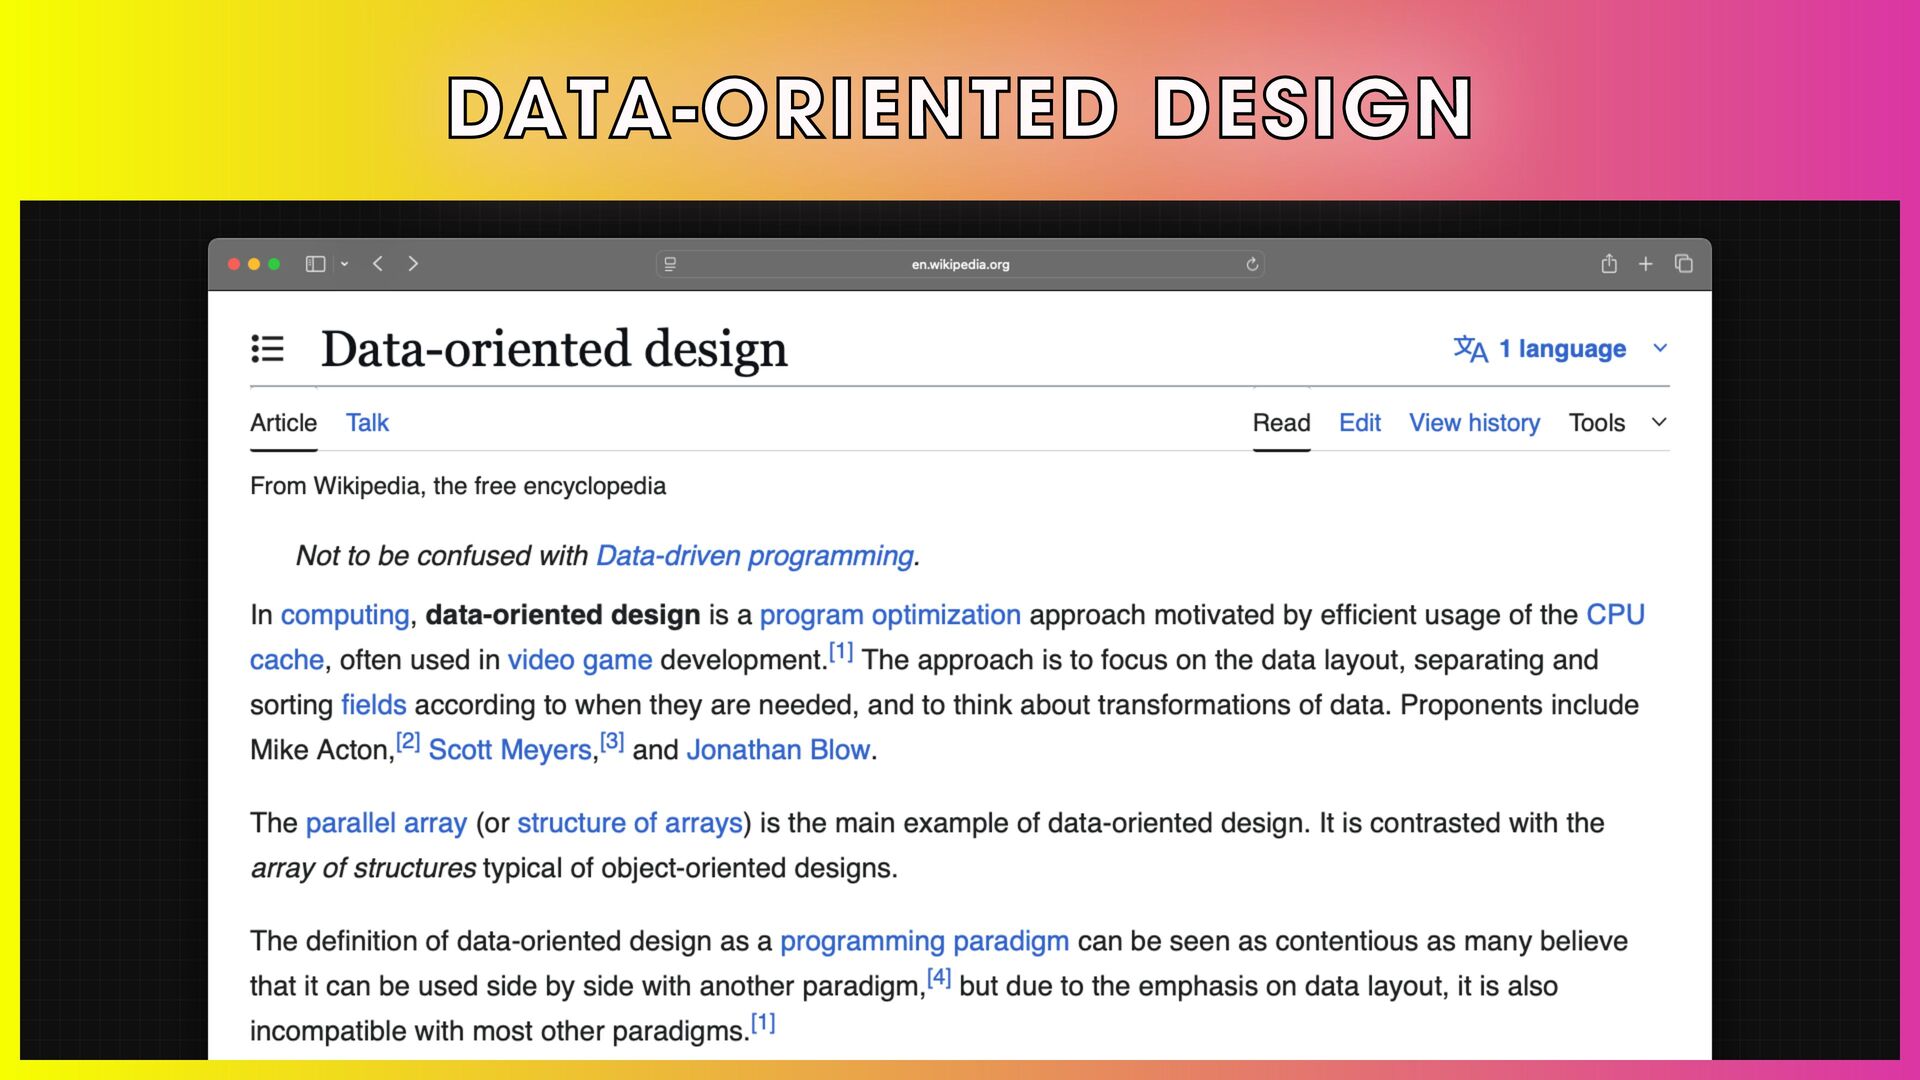Follow the CPU link
This screenshot has height=1080, width=1920.
[x=1615, y=615]
